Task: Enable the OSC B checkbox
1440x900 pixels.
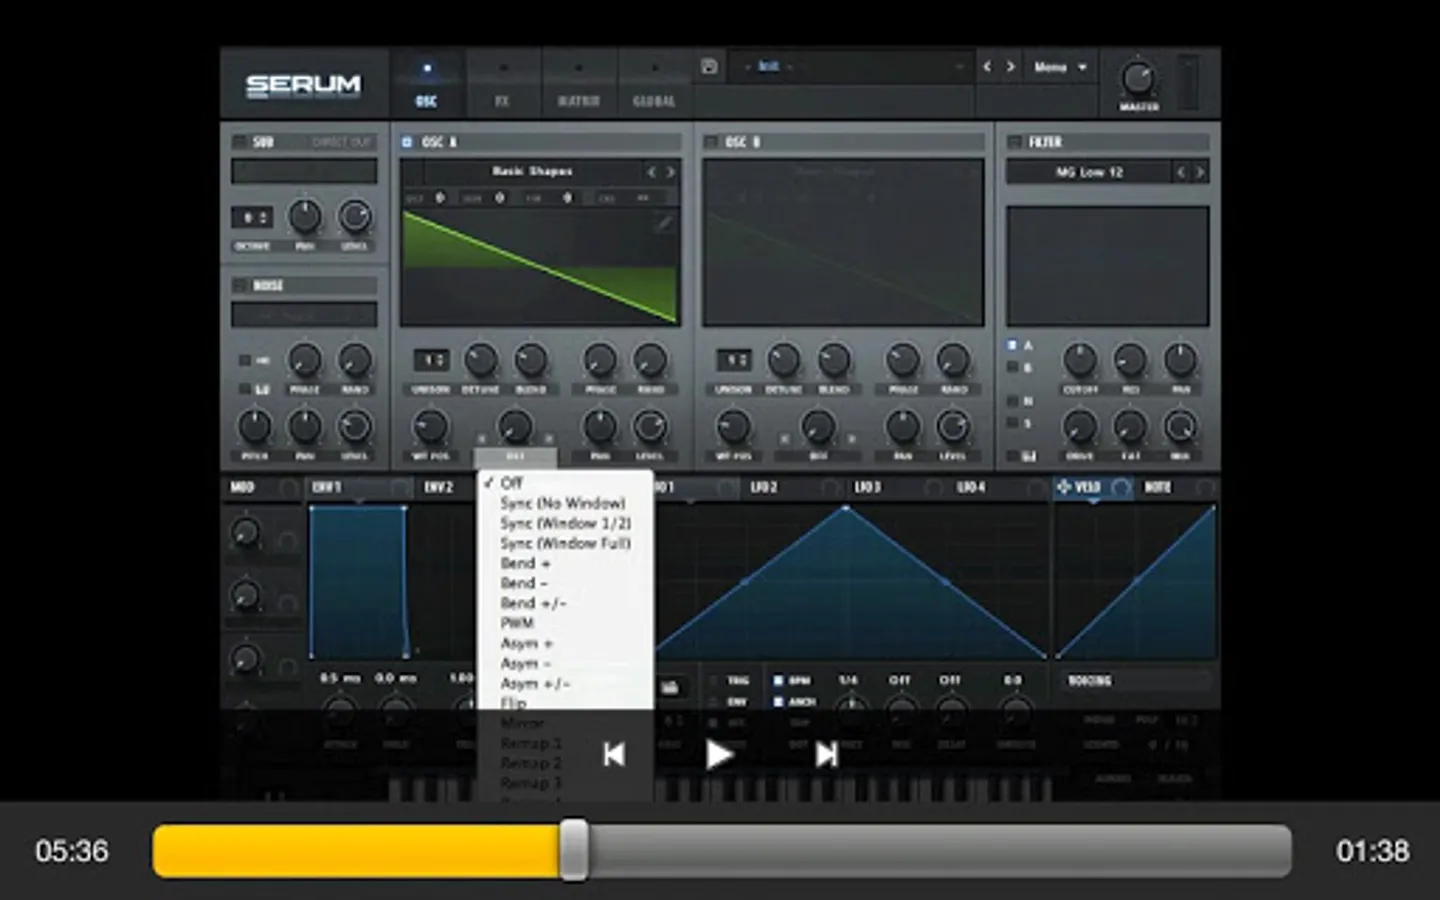Action: tap(711, 142)
